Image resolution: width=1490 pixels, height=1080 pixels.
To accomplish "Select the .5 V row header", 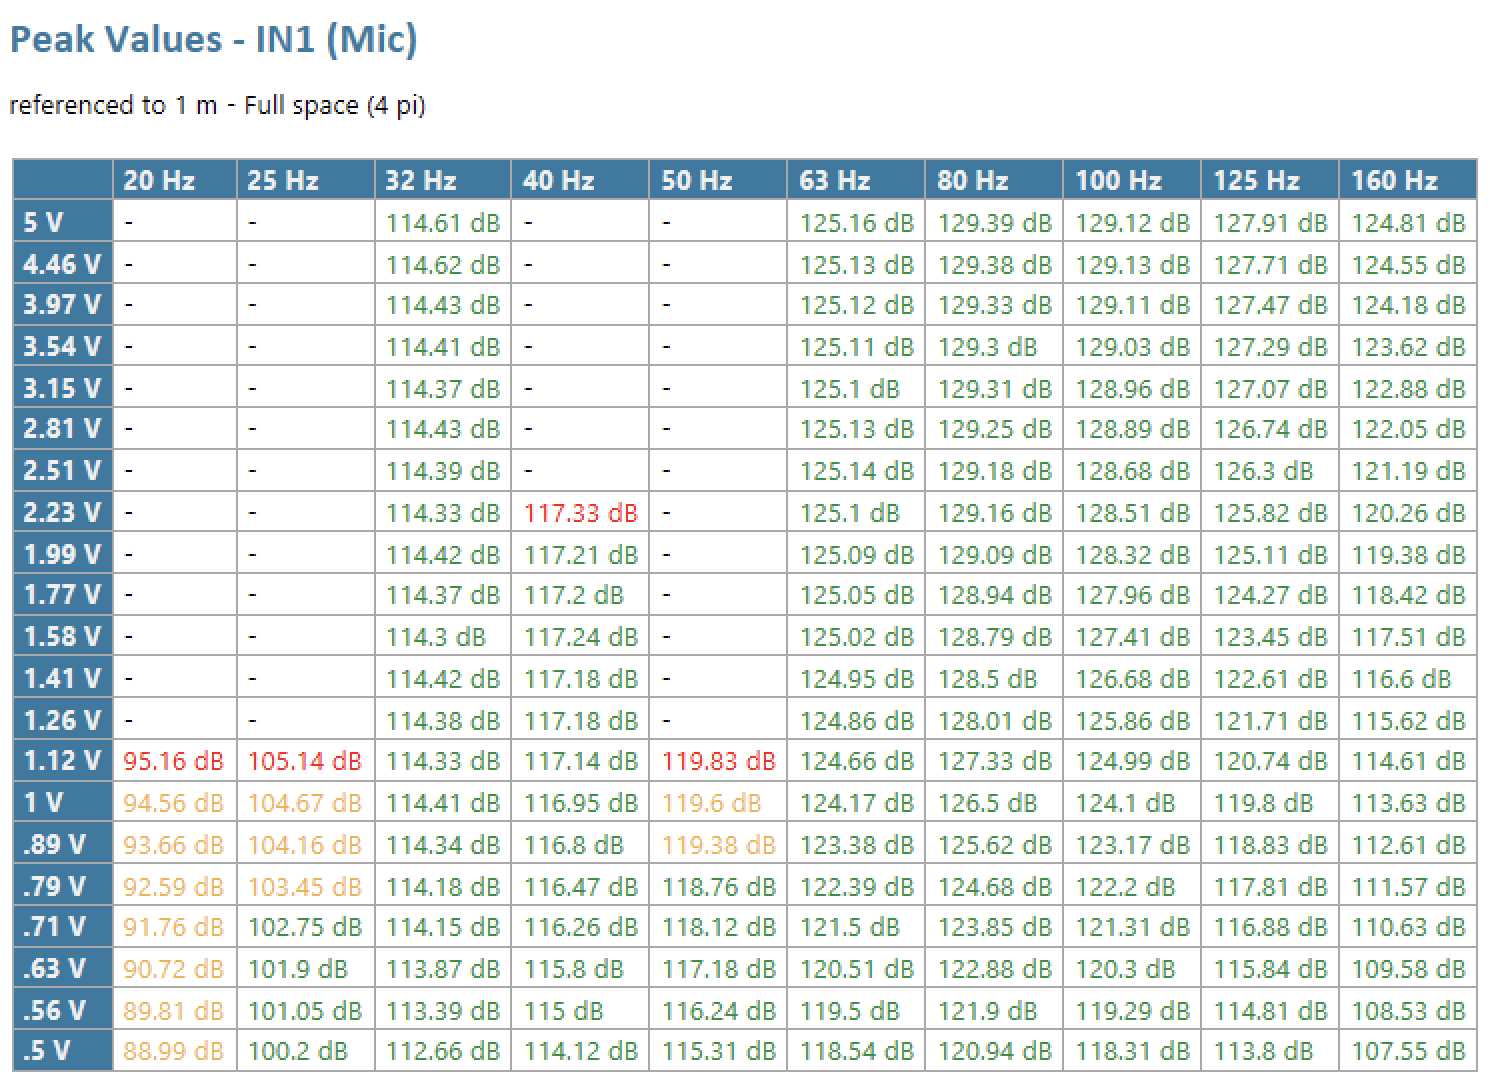I will (62, 1051).
